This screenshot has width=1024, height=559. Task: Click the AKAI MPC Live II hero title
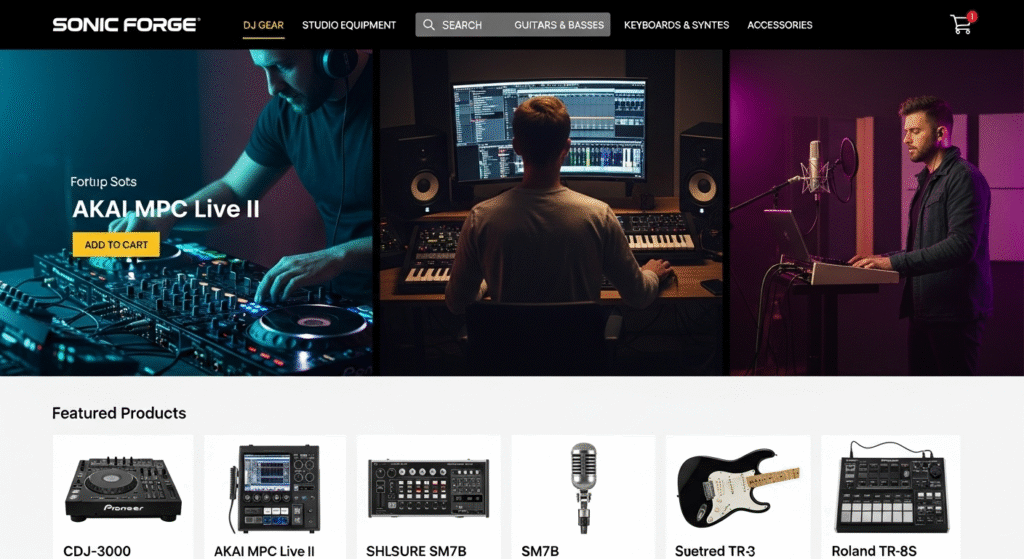(x=166, y=209)
